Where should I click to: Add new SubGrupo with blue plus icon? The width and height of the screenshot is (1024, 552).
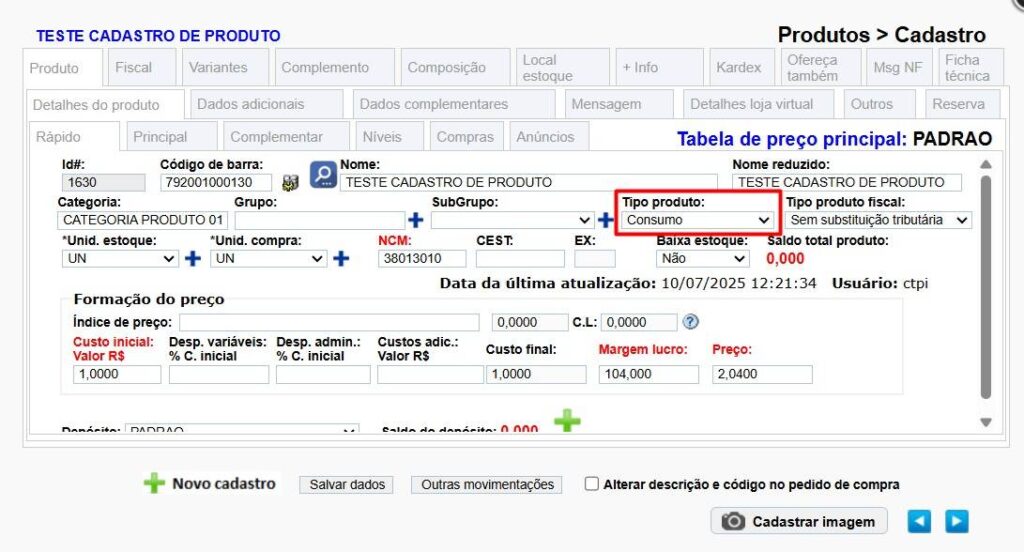[x=605, y=220]
